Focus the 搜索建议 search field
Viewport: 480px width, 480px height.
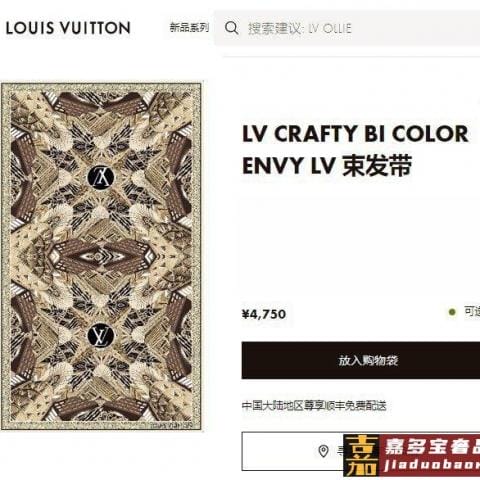pyautogui.click(x=347, y=28)
